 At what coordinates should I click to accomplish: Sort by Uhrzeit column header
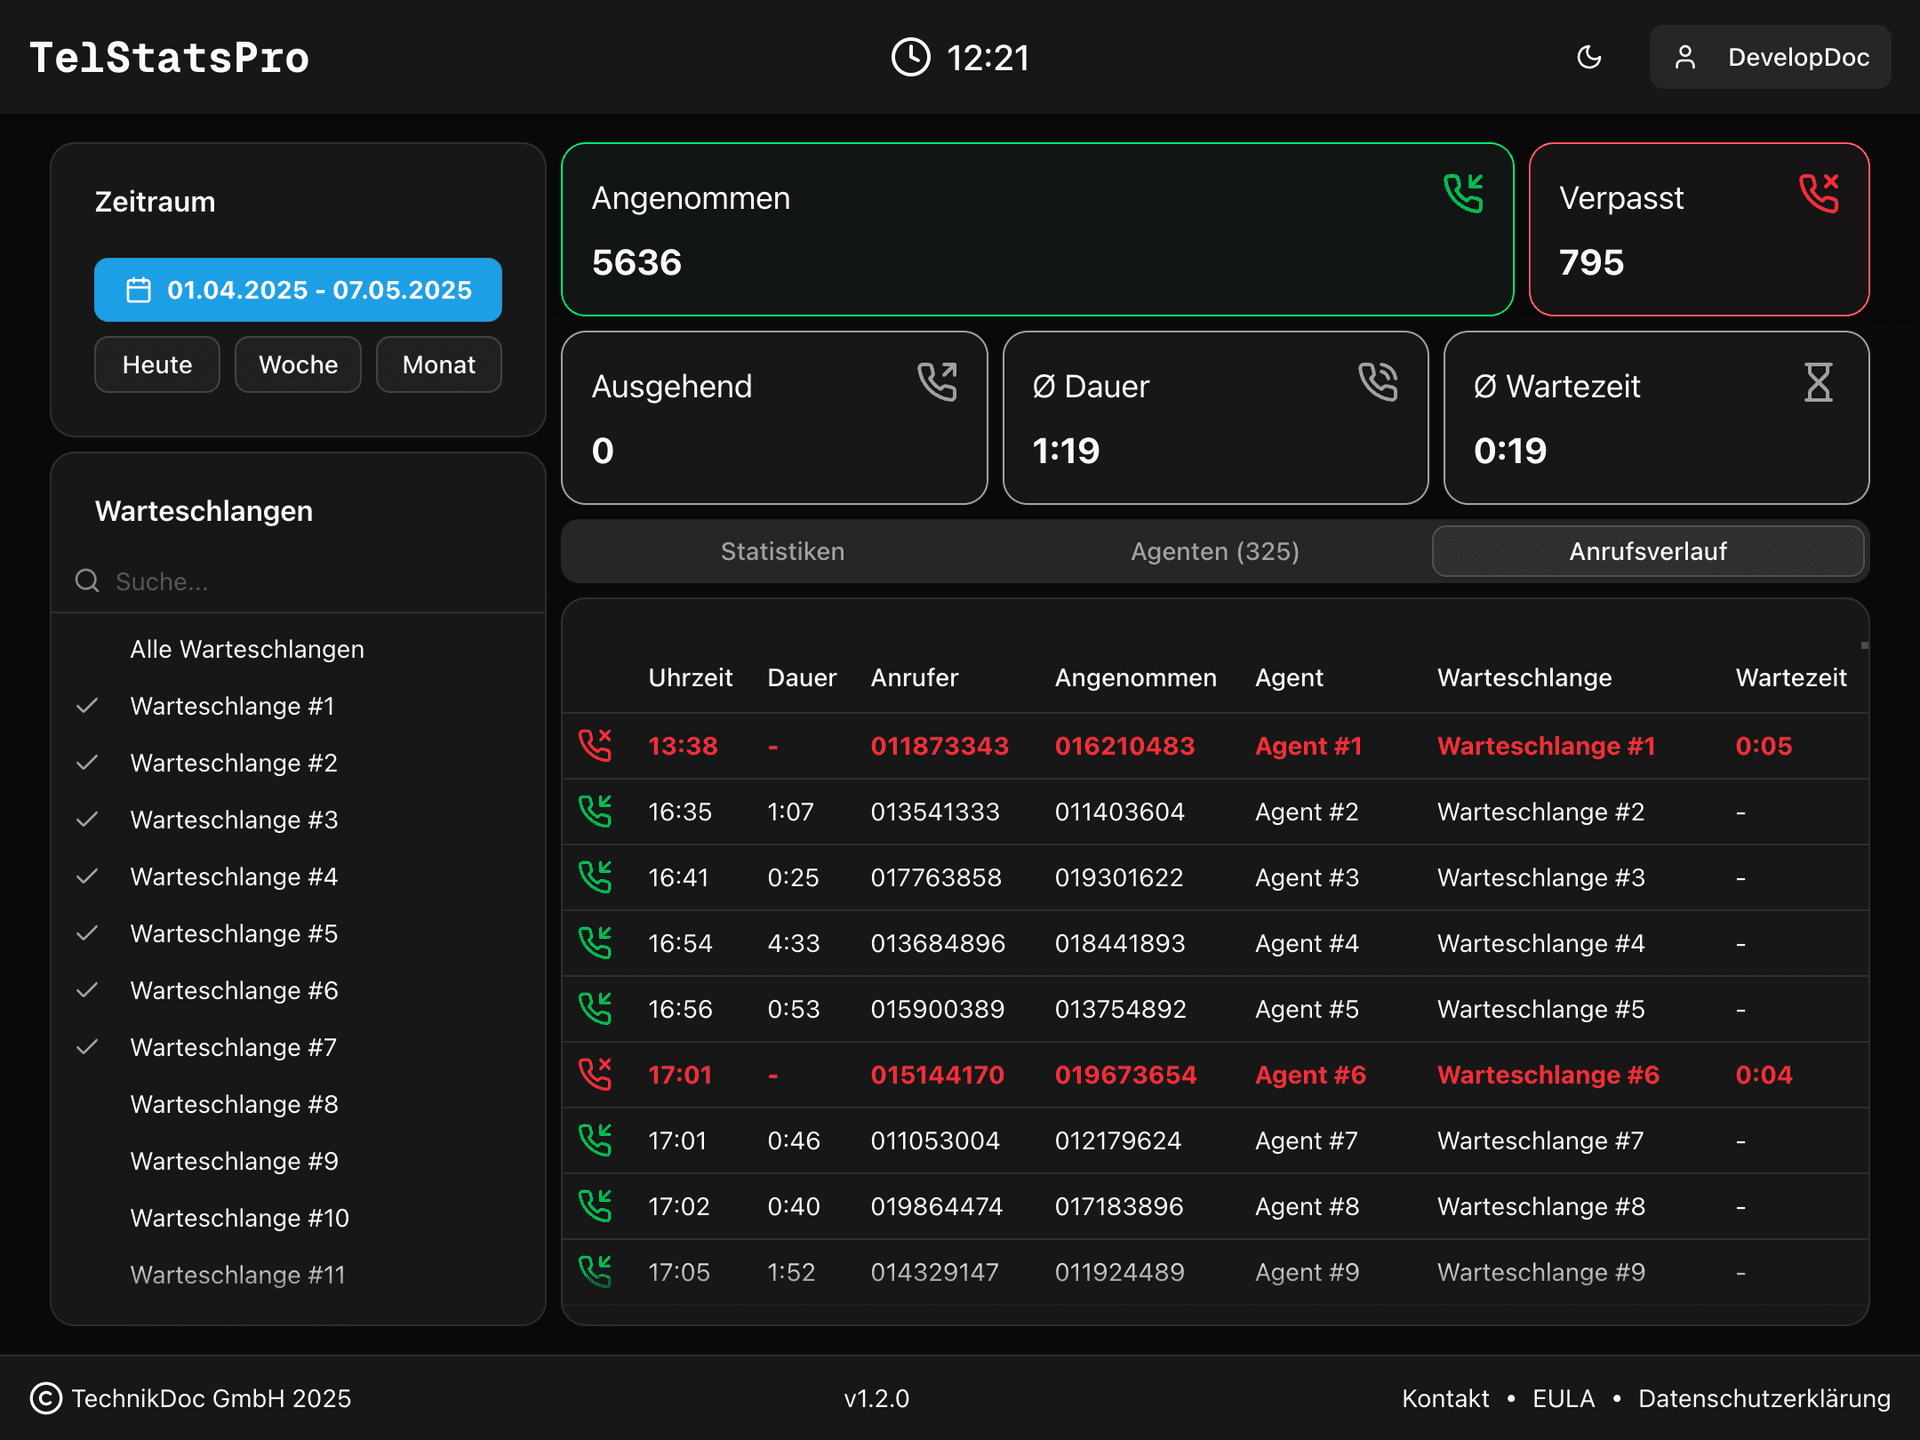click(690, 677)
